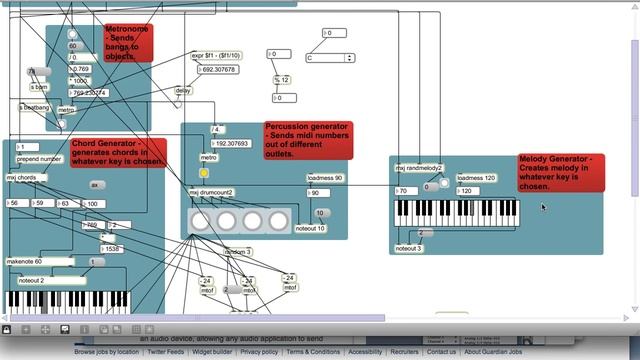Click the presentation mode icon in toolbar
The height and width of the screenshot is (360, 640).
pos(65,329)
